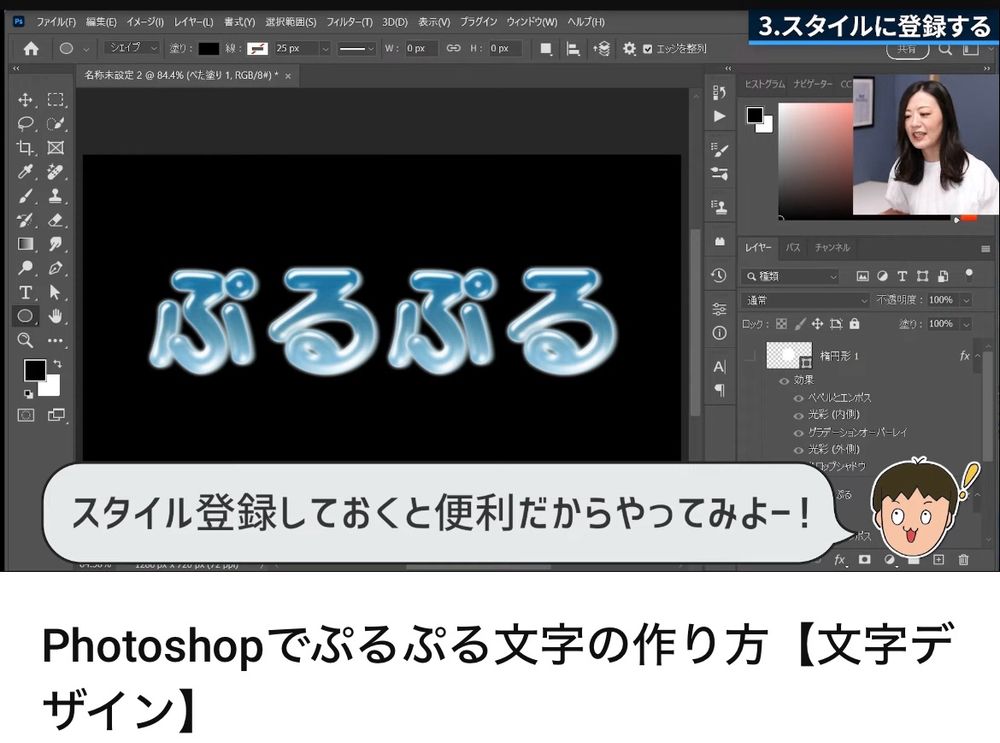
Task: Open the fill 100% dropdown
Action: point(967,324)
